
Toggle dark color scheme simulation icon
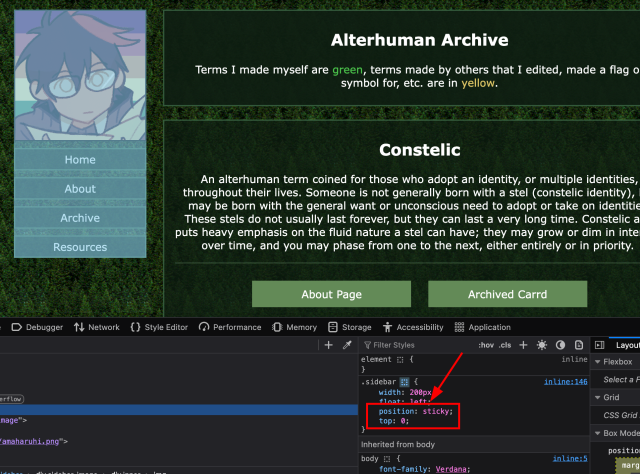pyautogui.click(x=560, y=345)
